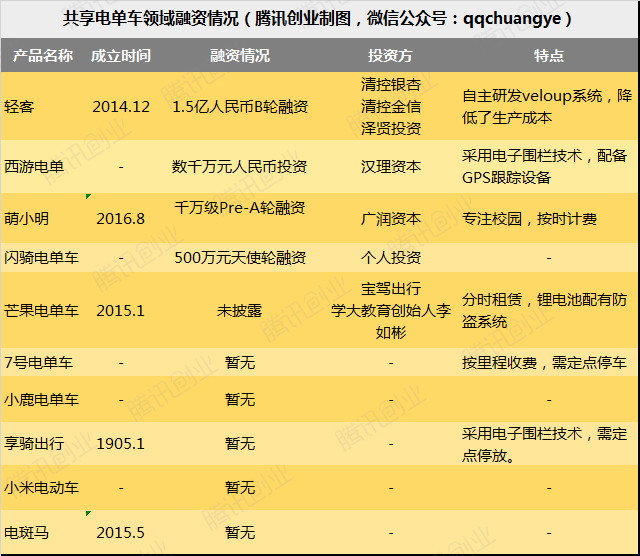Click the product name 小鹿电单车

click(42, 400)
